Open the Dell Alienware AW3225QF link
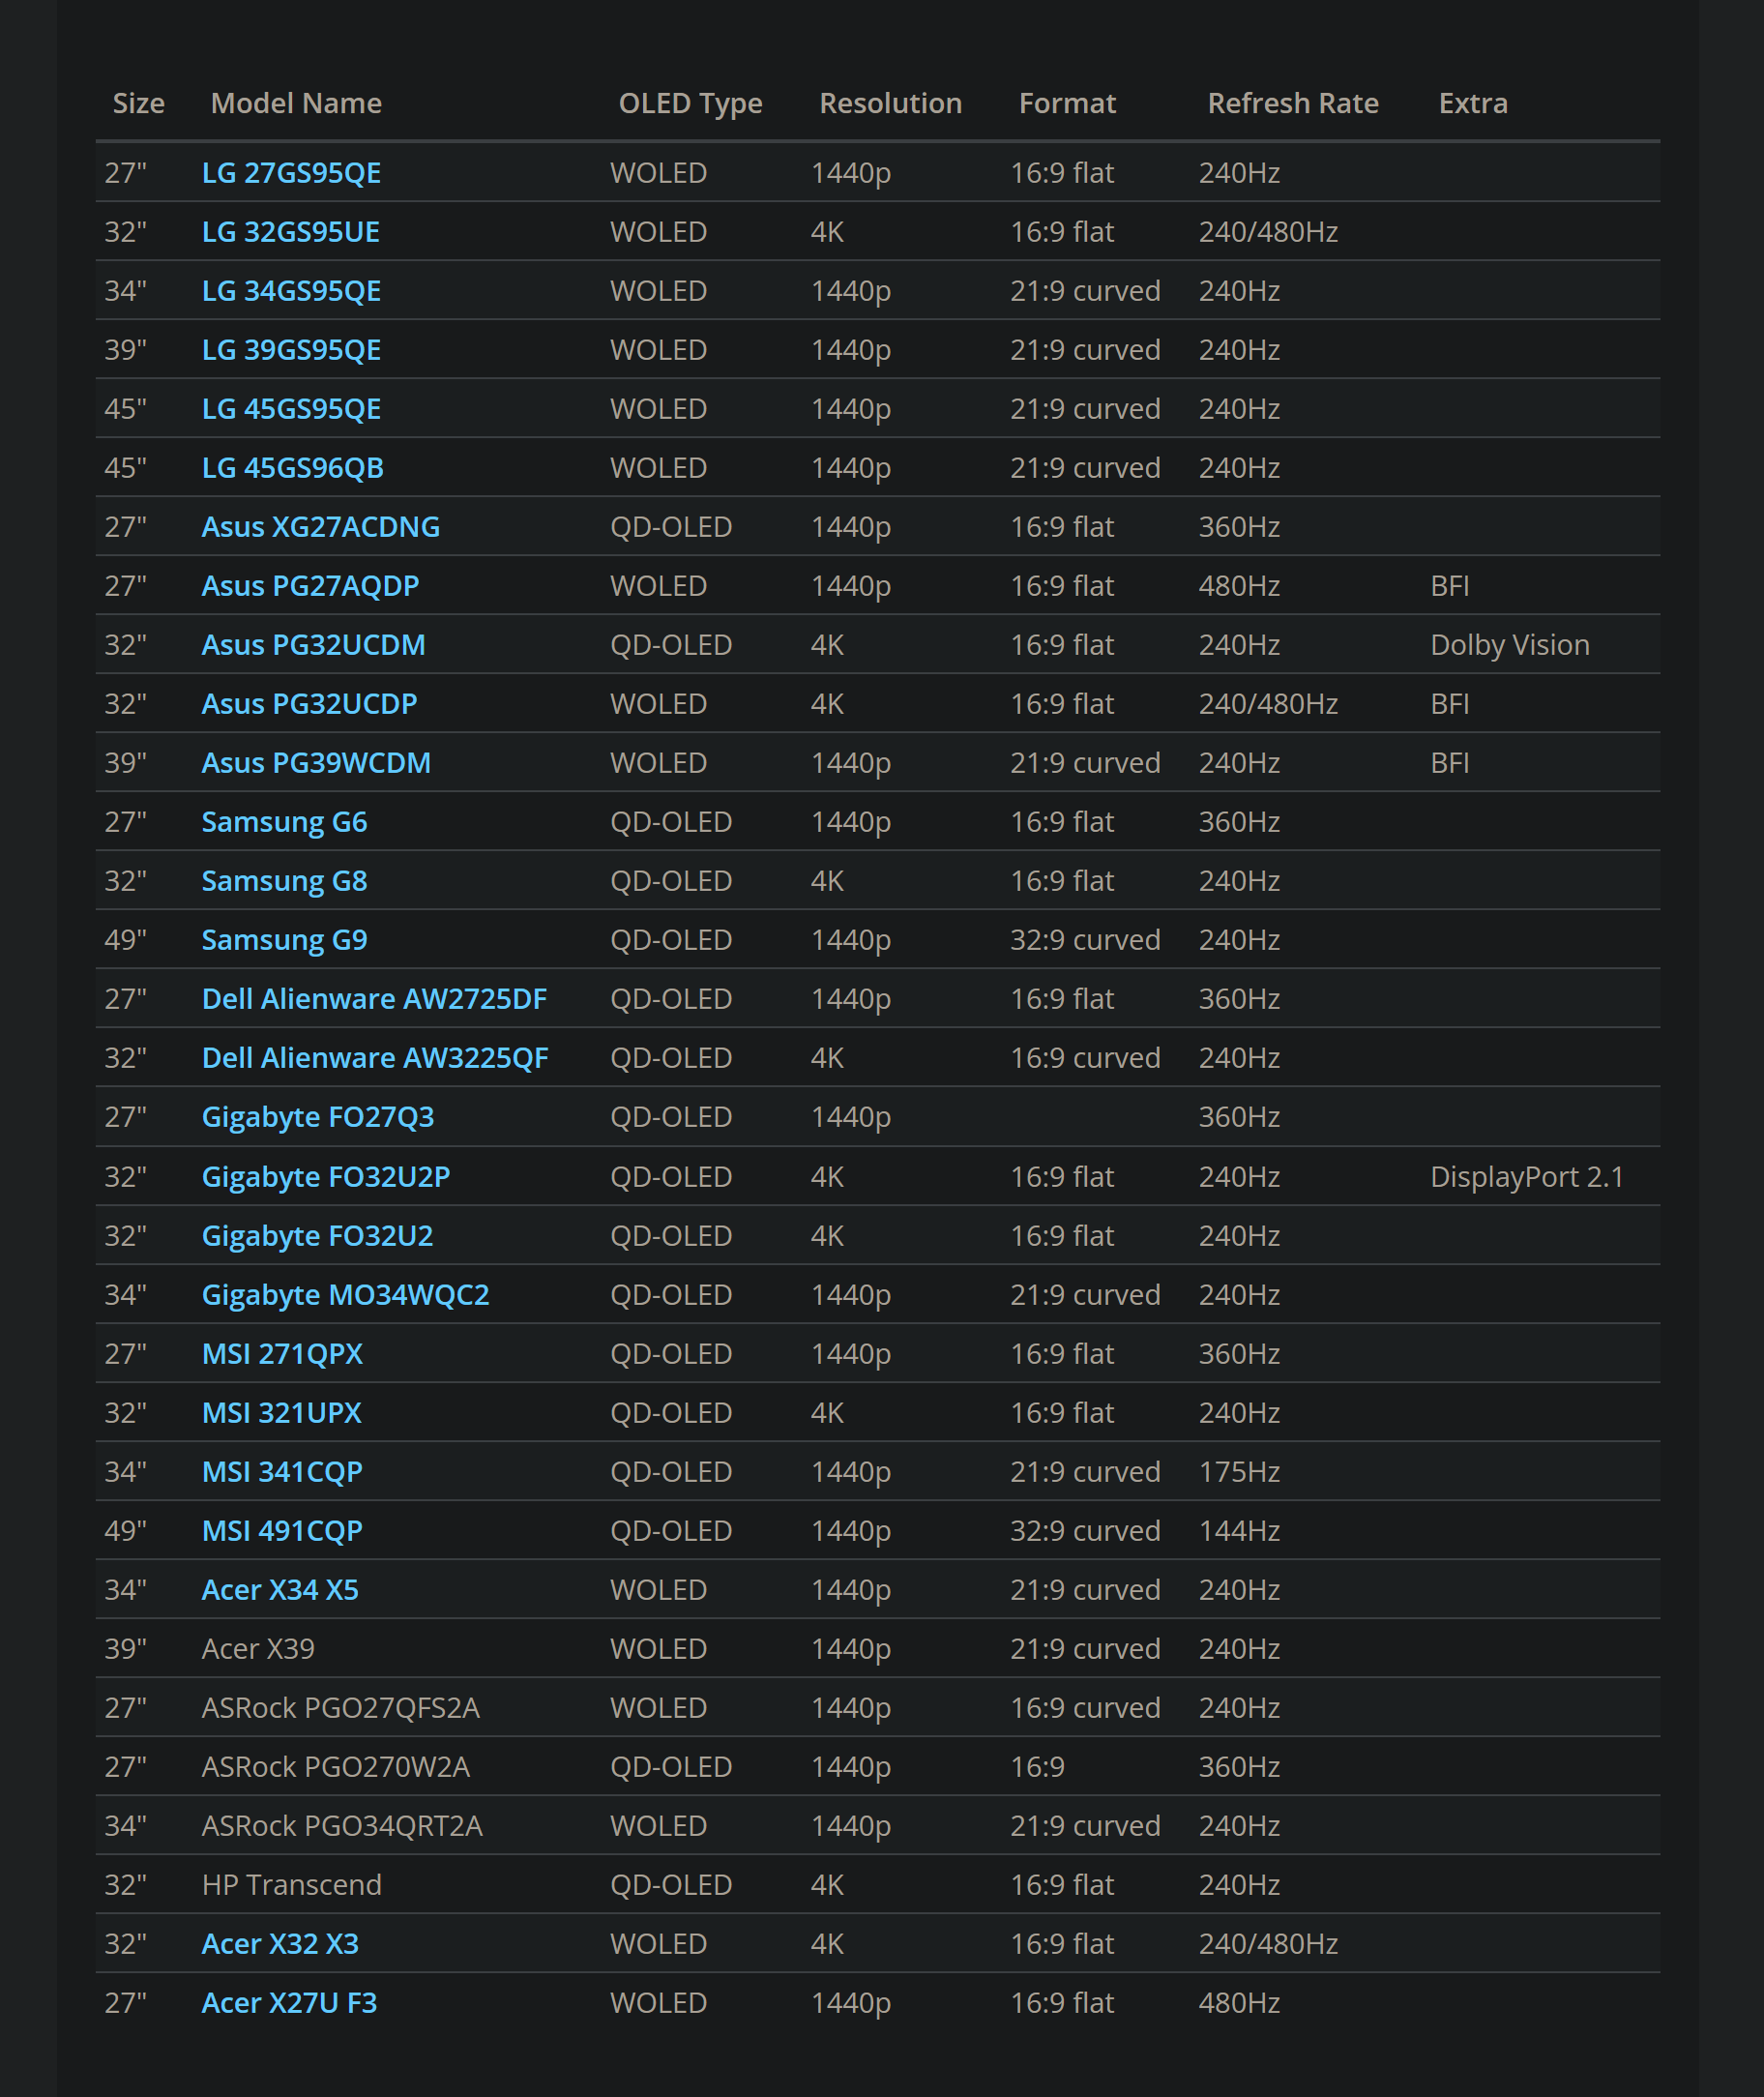The height and width of the screenshot is (2097, 1764). pos(375,1057)
